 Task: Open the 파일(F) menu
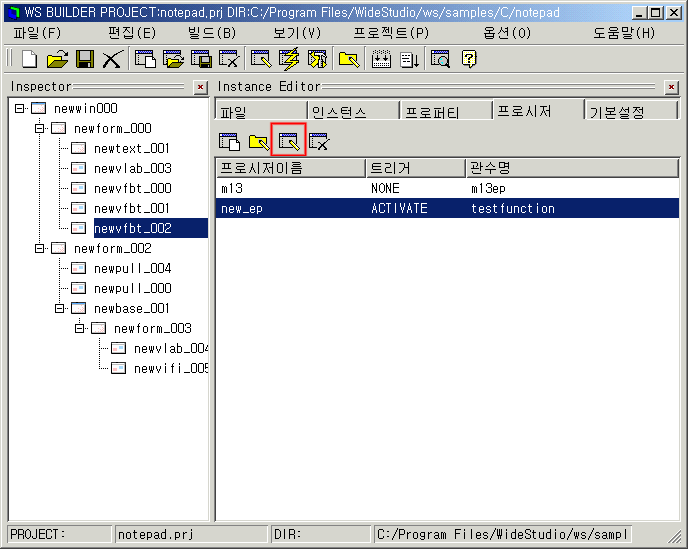pos(37,33)
